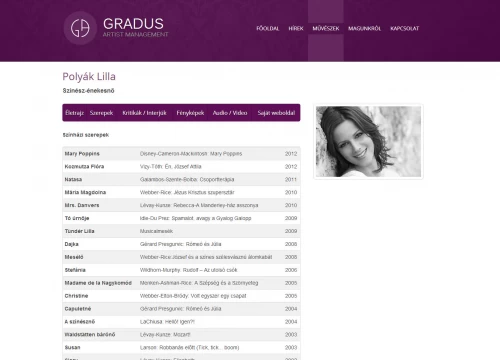Image resolution: width=500 pixels, height=360 pixels.
Task: Click the Gradus GA logo icon
Action: pyautogui.click(x=80, y=28)
